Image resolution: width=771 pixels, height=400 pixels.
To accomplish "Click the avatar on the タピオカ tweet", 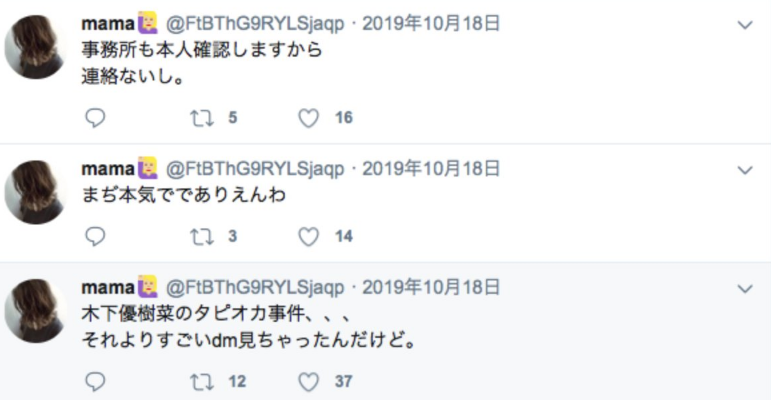I will (35, 310).
